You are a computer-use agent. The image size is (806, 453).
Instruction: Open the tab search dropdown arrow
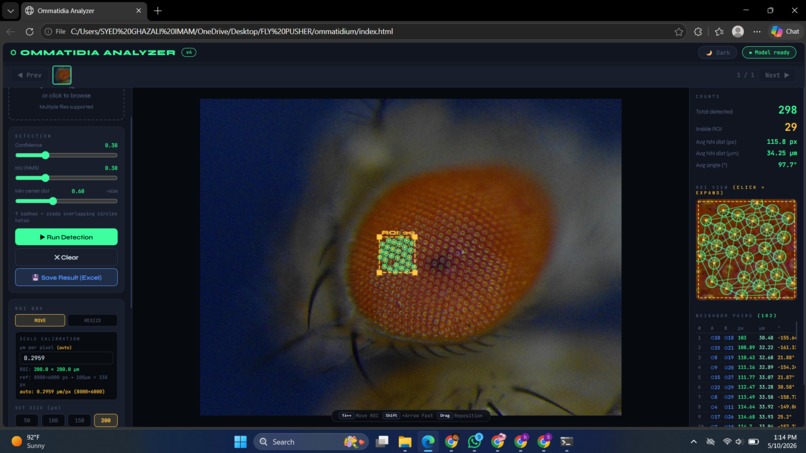(10, 10)
